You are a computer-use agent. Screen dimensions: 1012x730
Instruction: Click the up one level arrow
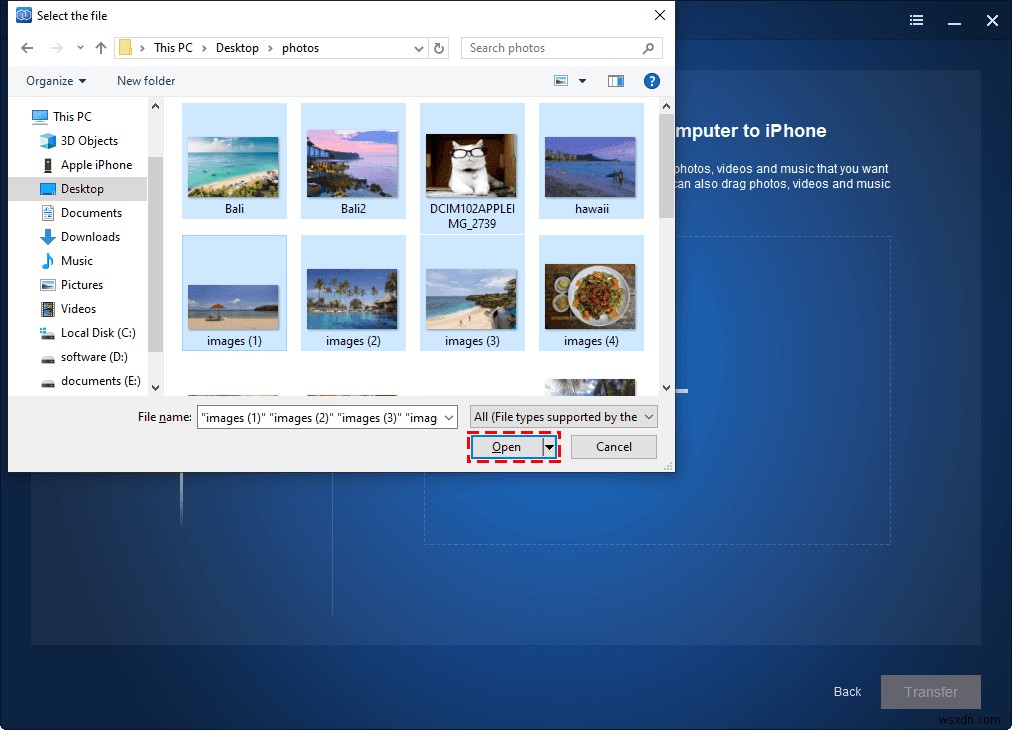pos(100,47)
